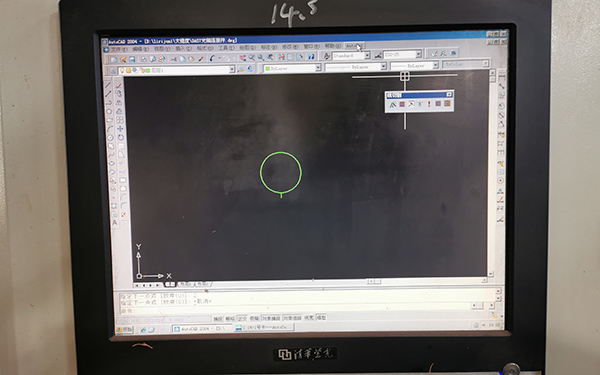This screenshot has height=375, width=600.
Task: Toggle the 对象捕捉 (Object Snap) status button
Action: coord(271,318)
